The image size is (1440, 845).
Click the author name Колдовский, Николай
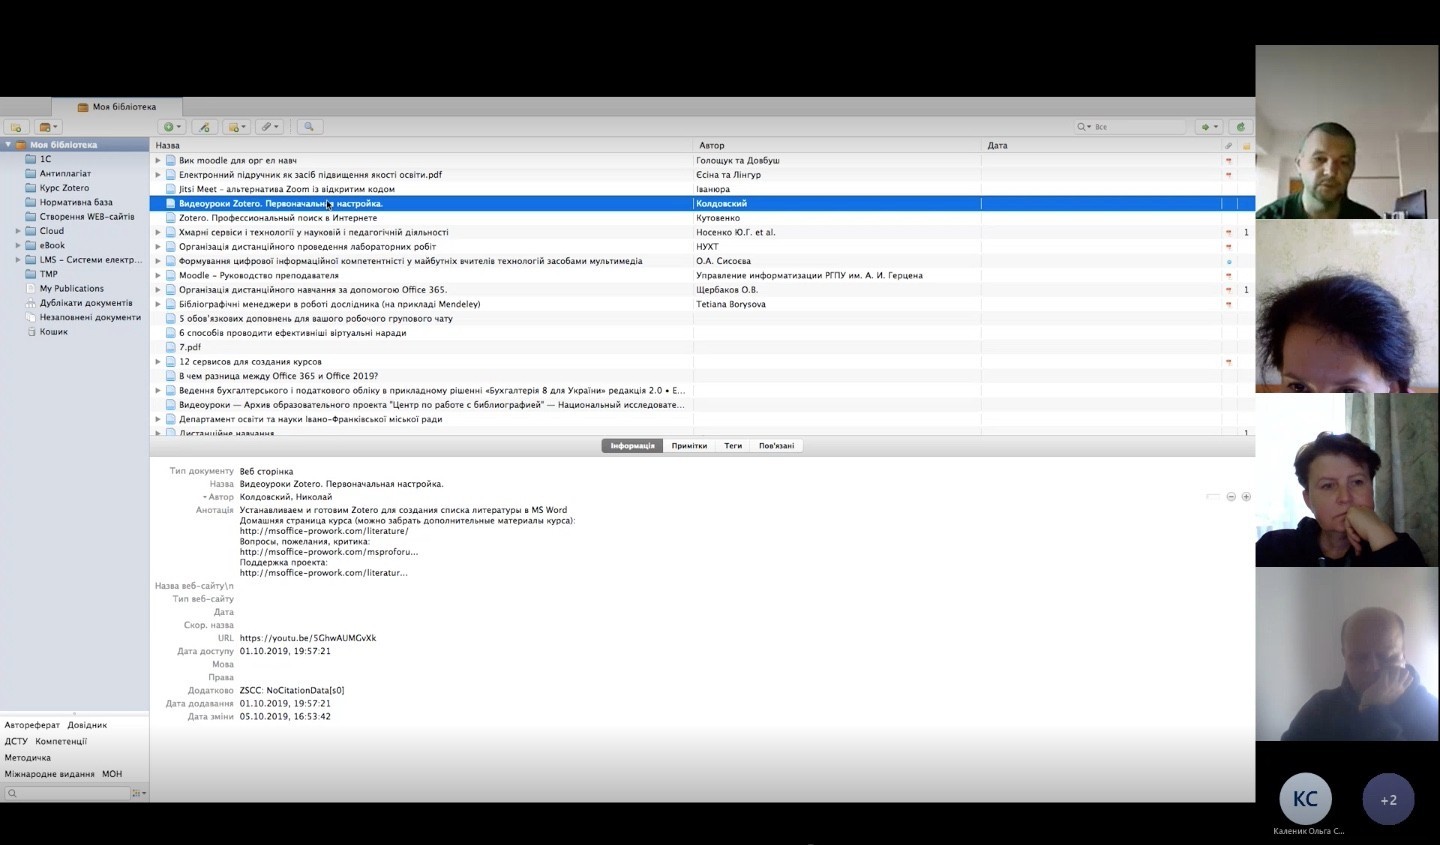[286, 497]
